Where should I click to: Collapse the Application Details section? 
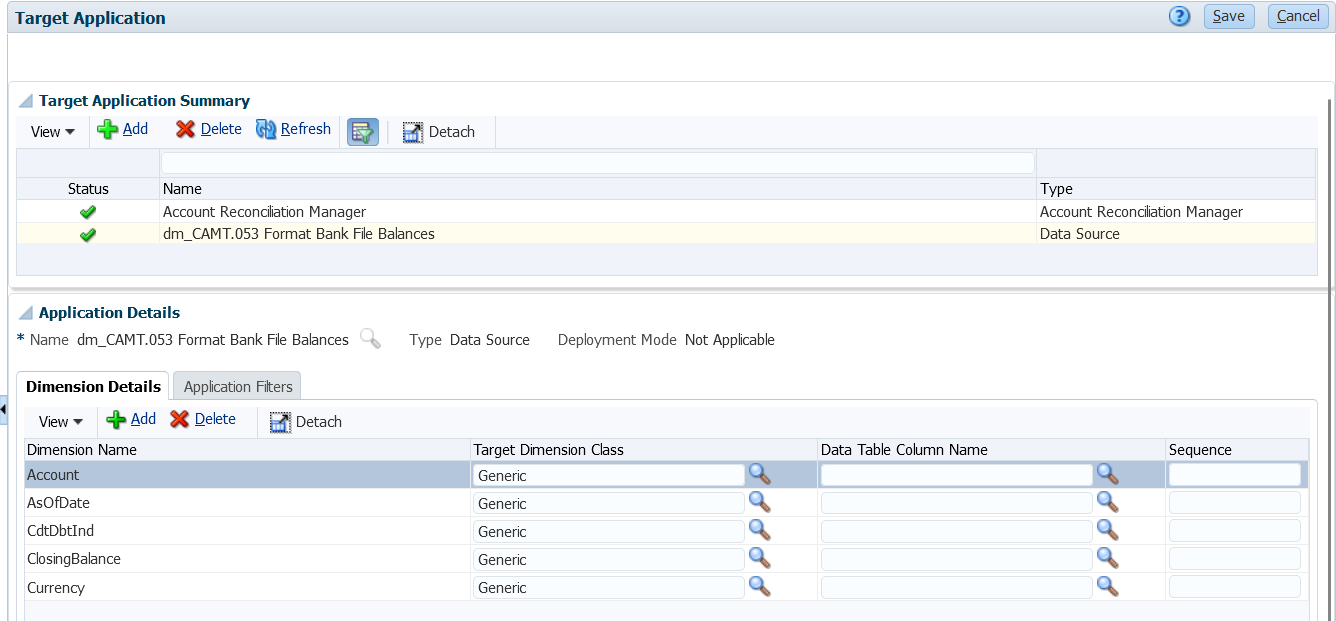tap(26, 313)
